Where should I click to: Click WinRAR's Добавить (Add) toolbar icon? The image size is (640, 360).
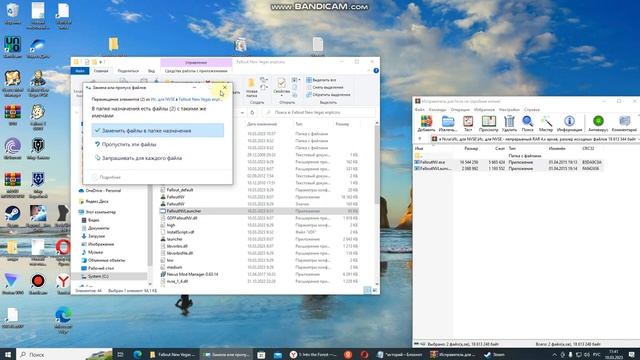(426, 123)
